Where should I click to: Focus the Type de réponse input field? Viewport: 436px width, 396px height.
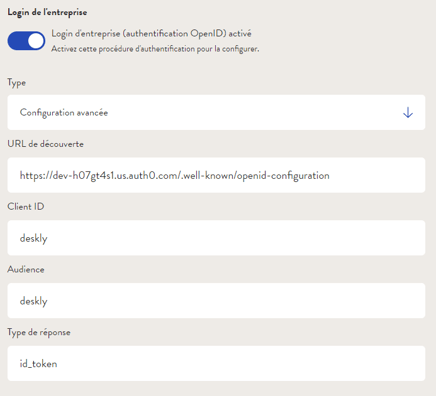[216, 363]
